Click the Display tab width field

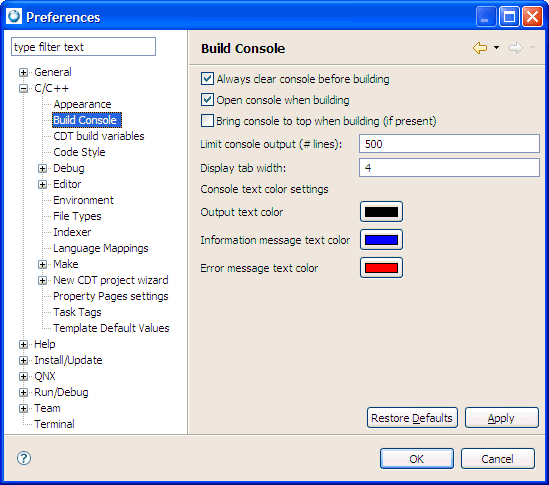pos(449,168)
